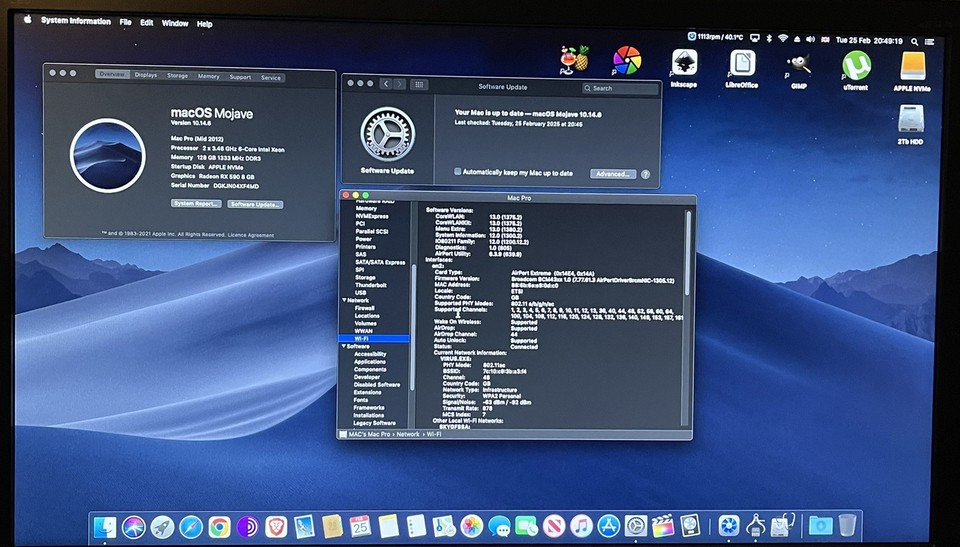Click back arrow in Software Update window
Viewport: 960px width, 547px height.
coord(386,84)
